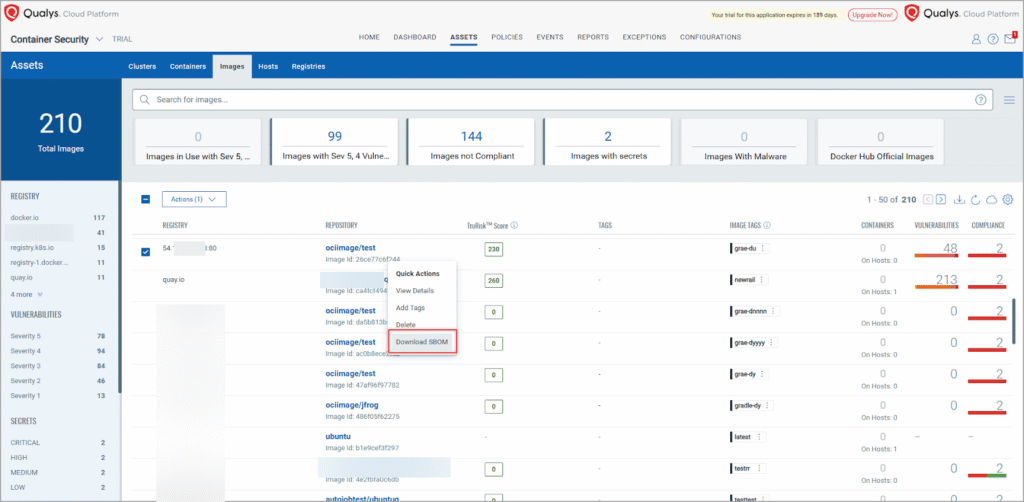Open the Actions (1) dropdown
1024x502 pixels.
point(194,199)
